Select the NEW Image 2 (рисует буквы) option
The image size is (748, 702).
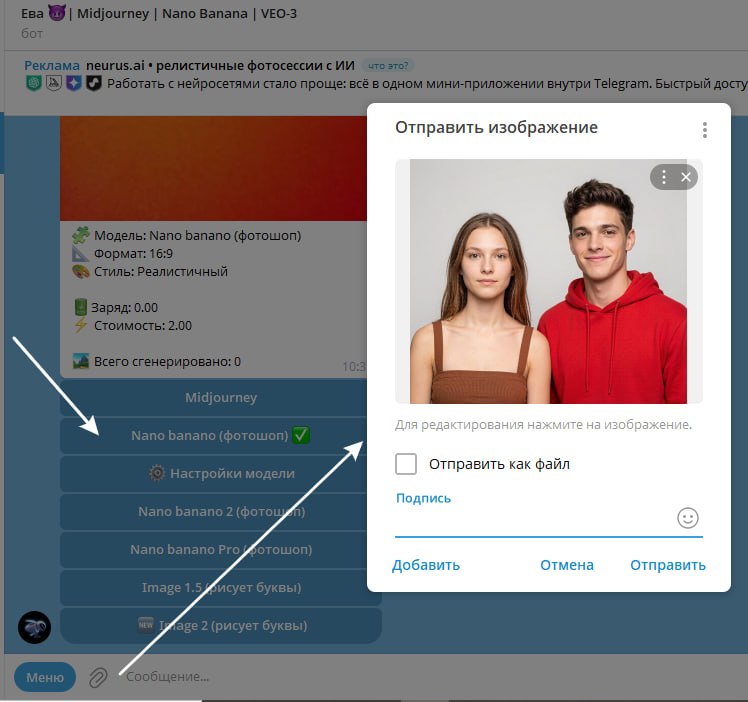[220, 625]
